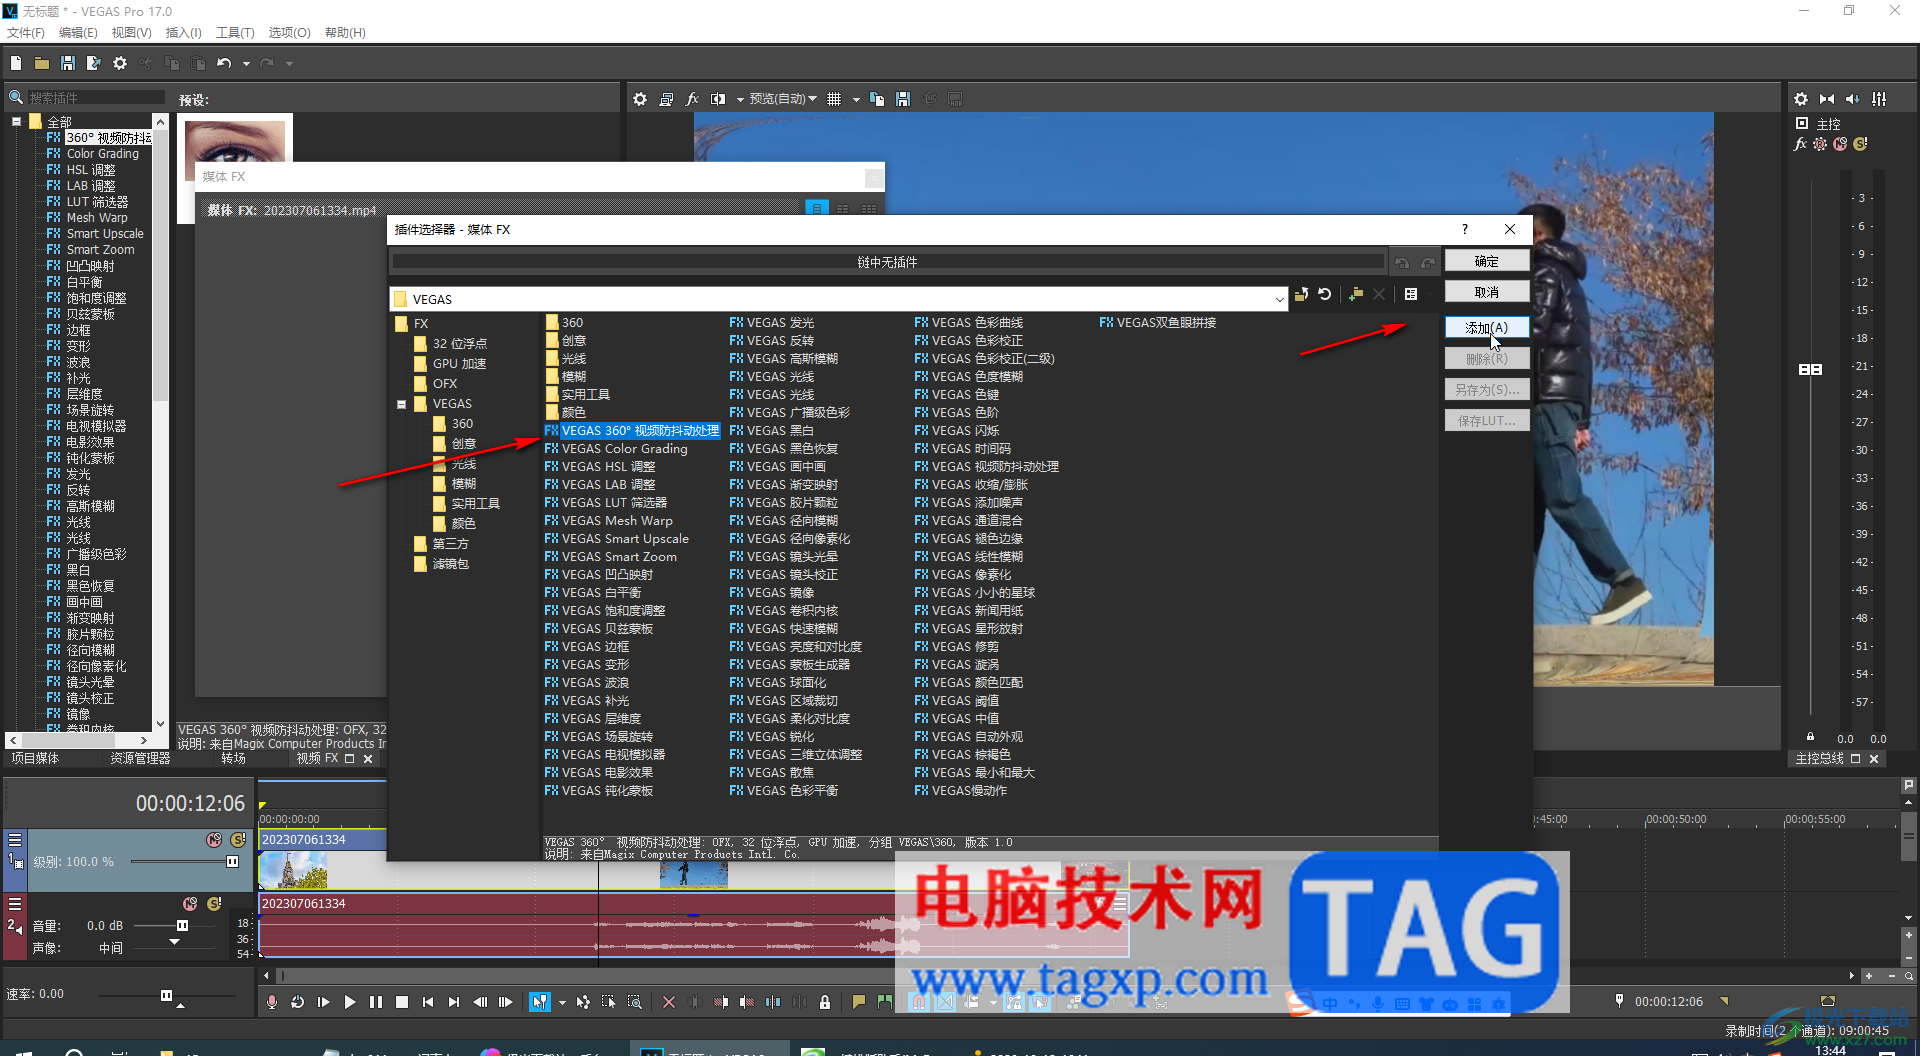Toggle solo on the master bus
The height and width of the screenshot is (1056, 1920).
(x=1860, y=144)
